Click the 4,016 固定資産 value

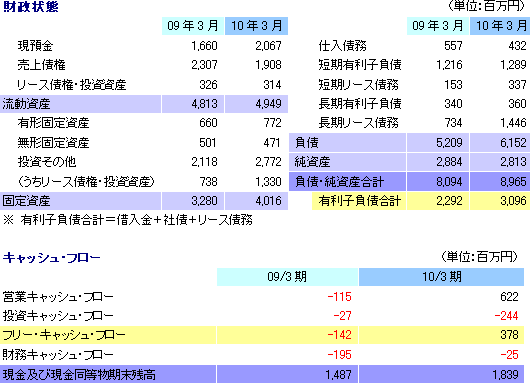coord(268,201)
